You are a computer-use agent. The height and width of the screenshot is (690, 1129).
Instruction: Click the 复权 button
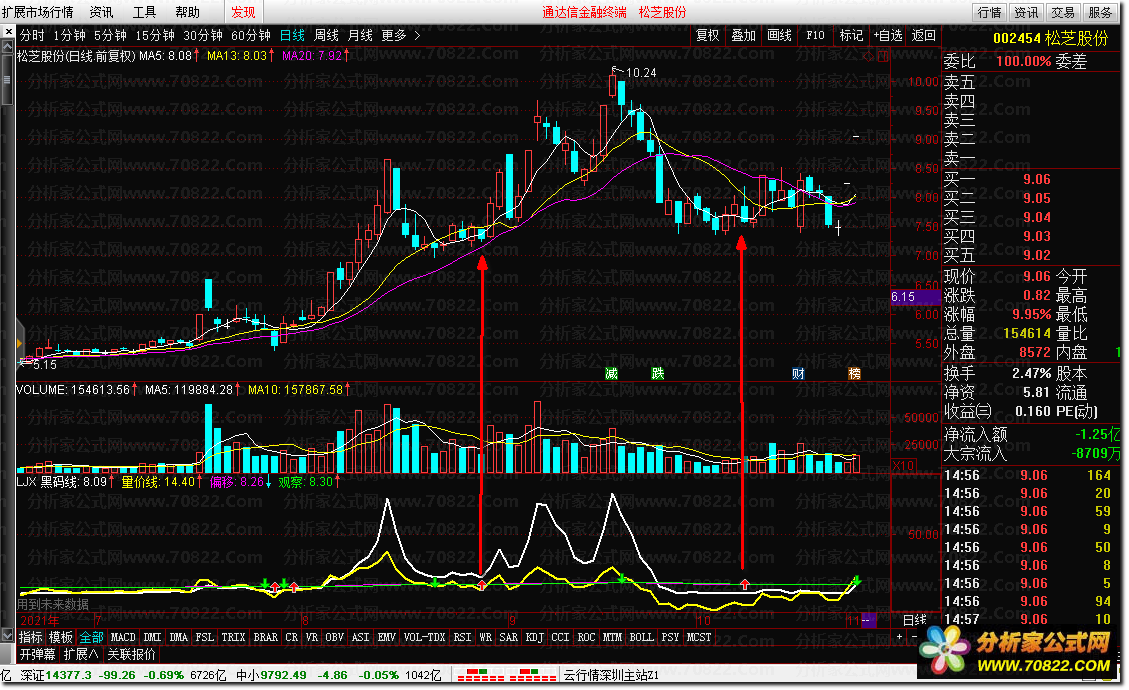(x=707, y=35)
